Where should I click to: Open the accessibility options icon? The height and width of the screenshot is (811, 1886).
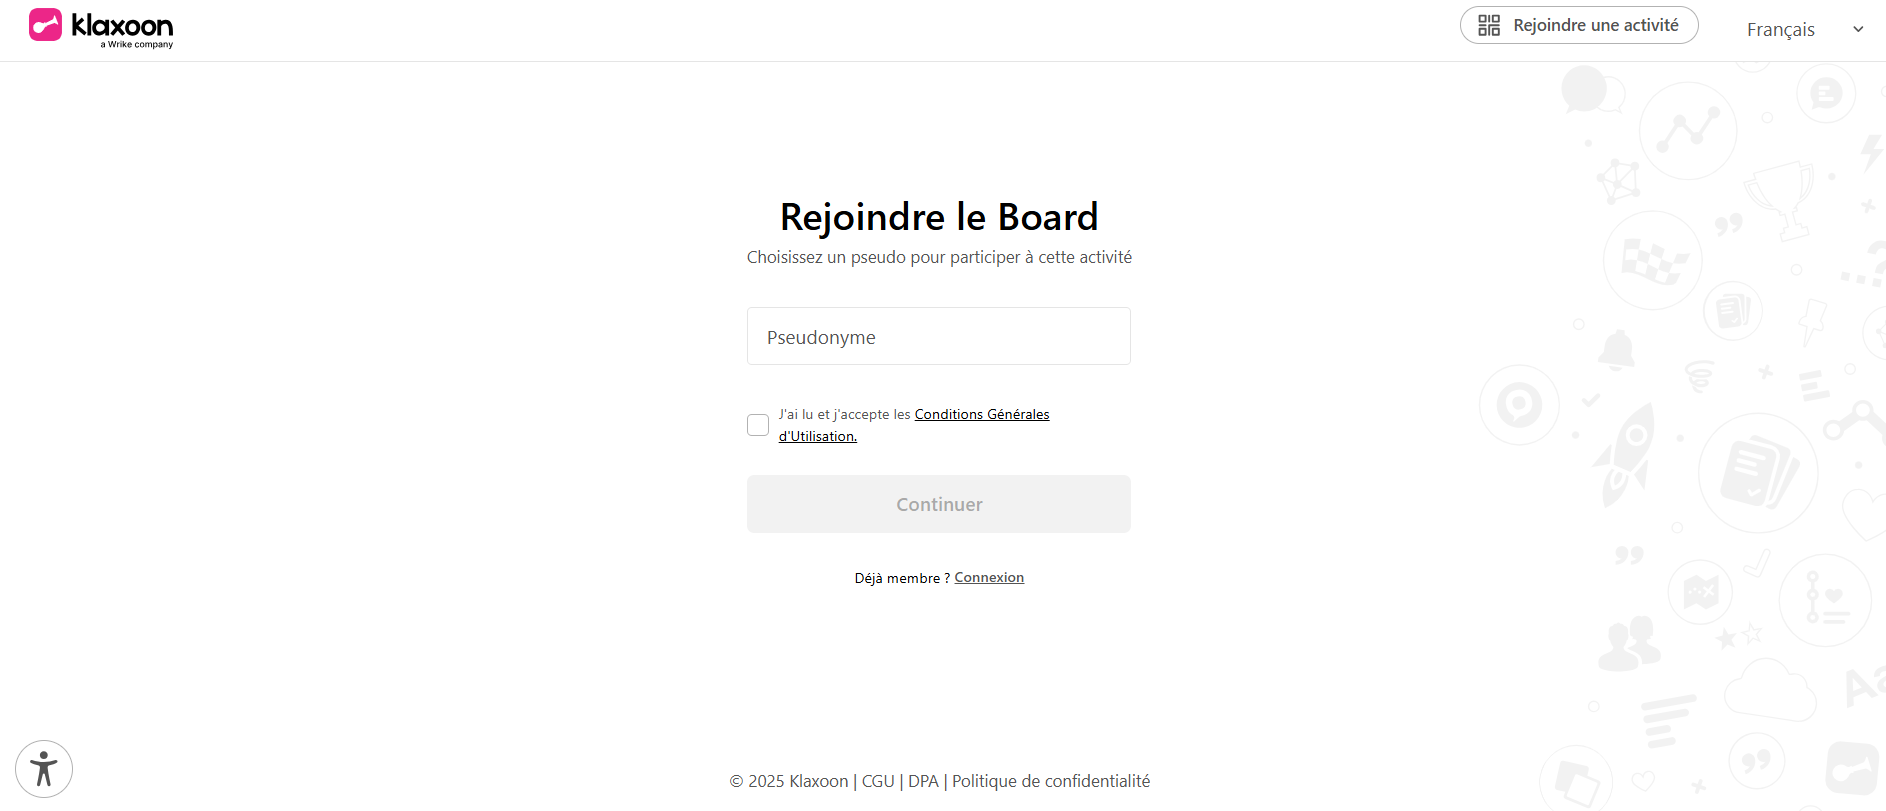[44, 769]
